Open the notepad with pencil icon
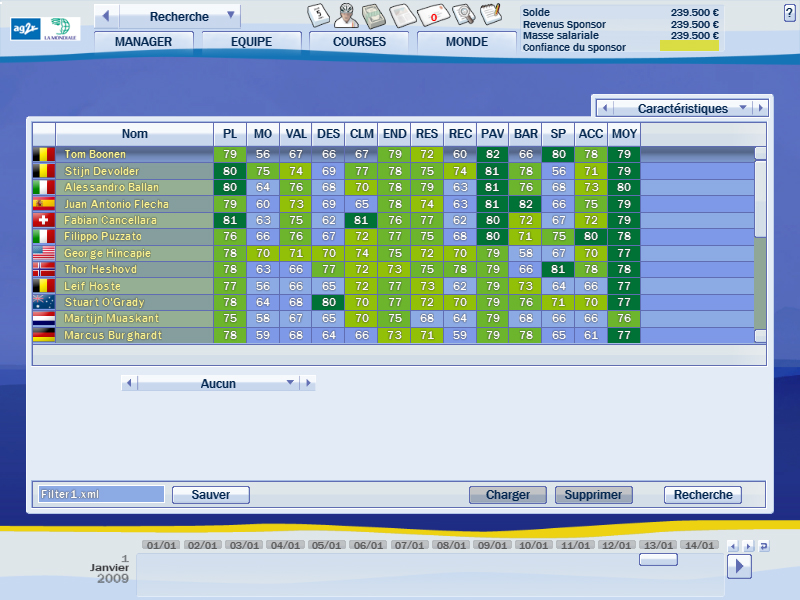This screenshot has width=800, height=600. (x=490, y=15)
